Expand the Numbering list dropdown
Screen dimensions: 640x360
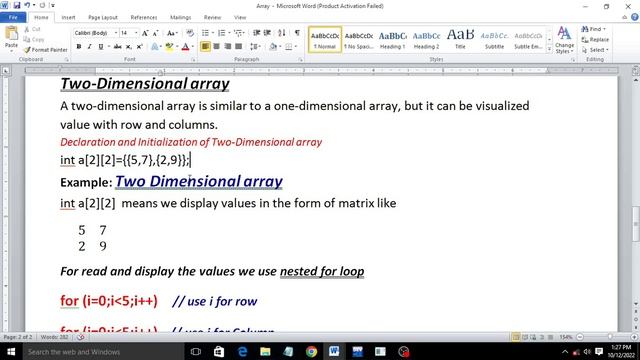pyautogui.click(x=229, y=33)
